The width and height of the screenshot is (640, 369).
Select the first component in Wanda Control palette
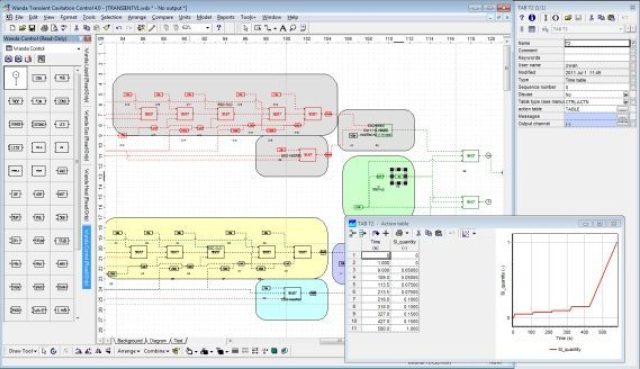pyautogui.click(x=16, y=78)
